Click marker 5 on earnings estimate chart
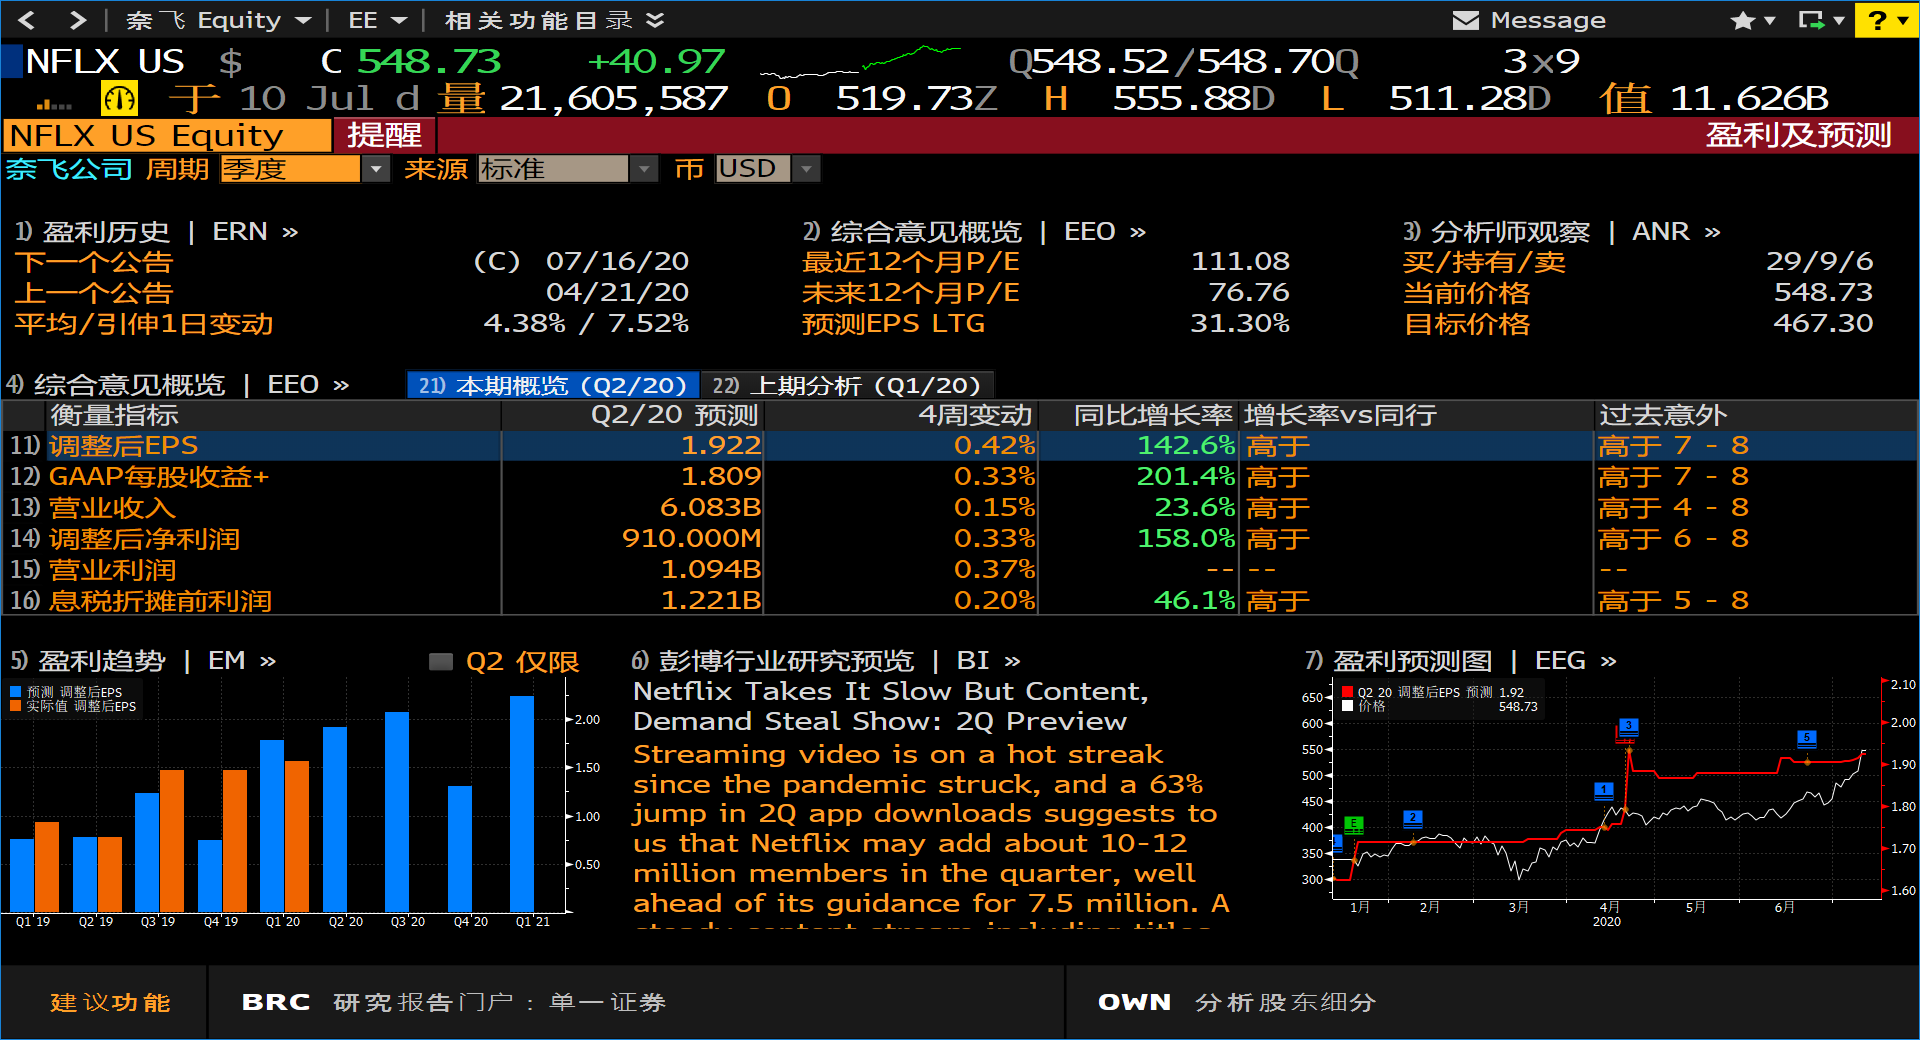The width and height of the screenshot is (1920, 1040). (1806, 737)
